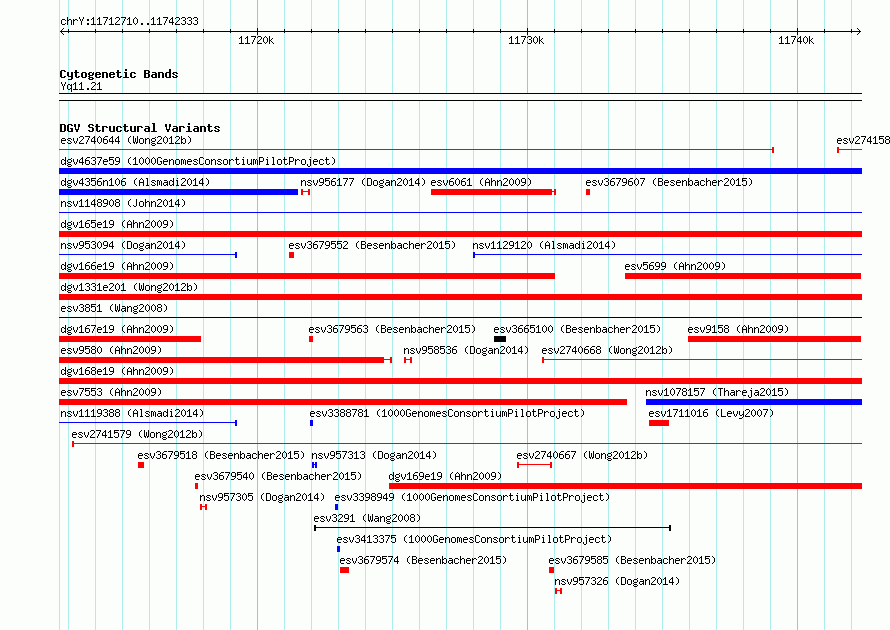Click nsv958536 (Dogan2014) label
The width and height of the screenshot is (890, 630).
(x=466, y=350)
